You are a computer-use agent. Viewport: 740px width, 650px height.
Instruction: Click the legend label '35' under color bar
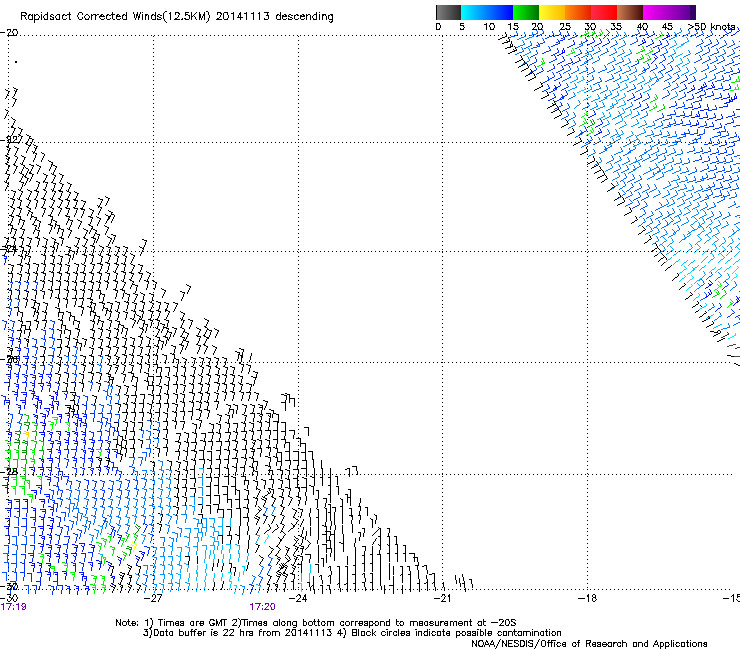coord(616,27)
